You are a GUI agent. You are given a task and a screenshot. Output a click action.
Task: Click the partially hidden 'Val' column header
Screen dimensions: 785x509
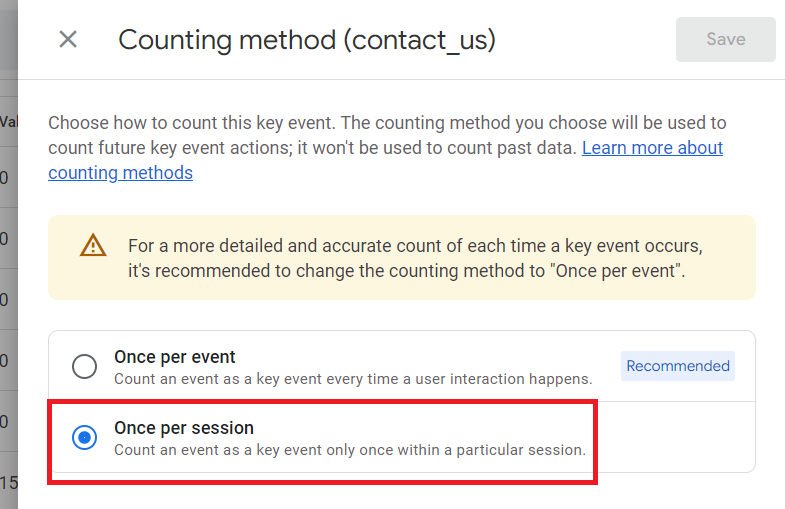9,122
